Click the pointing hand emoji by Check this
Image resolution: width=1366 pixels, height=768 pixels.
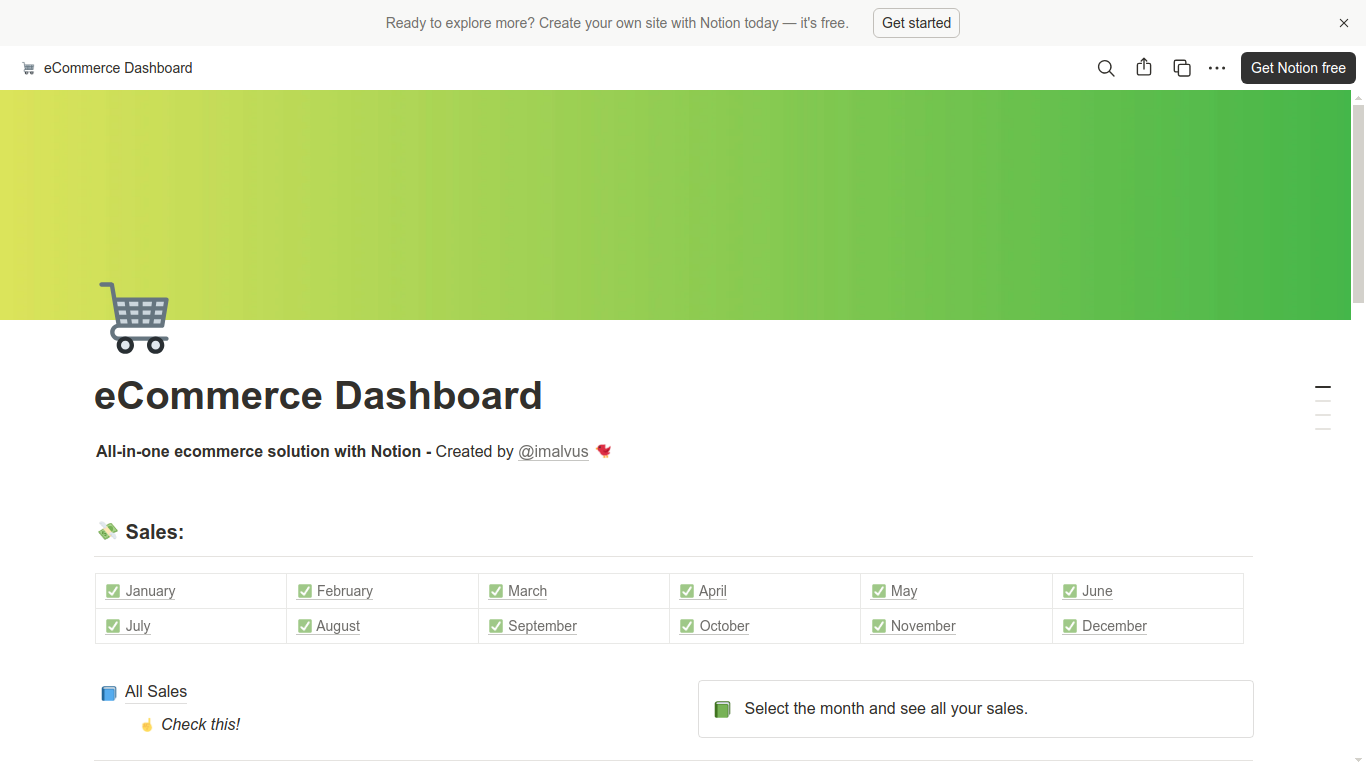[147, 725]
